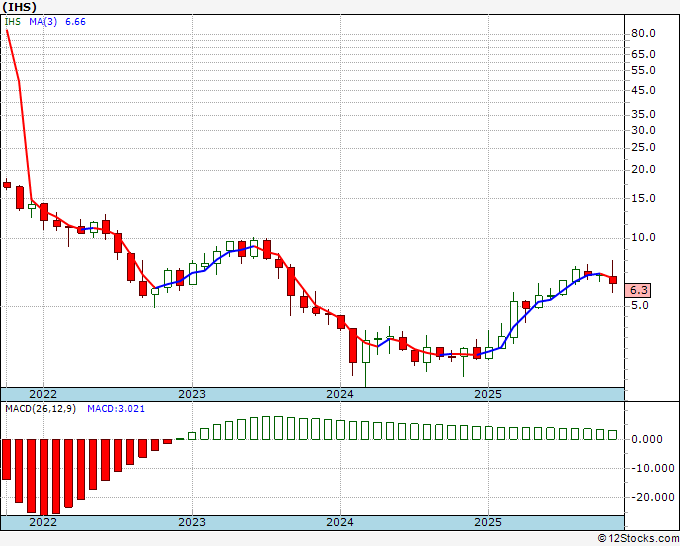Viewport: 680px width, 546px height.
Task: Click the 20.0 price axis label
Action: click(x=643, y=170)
